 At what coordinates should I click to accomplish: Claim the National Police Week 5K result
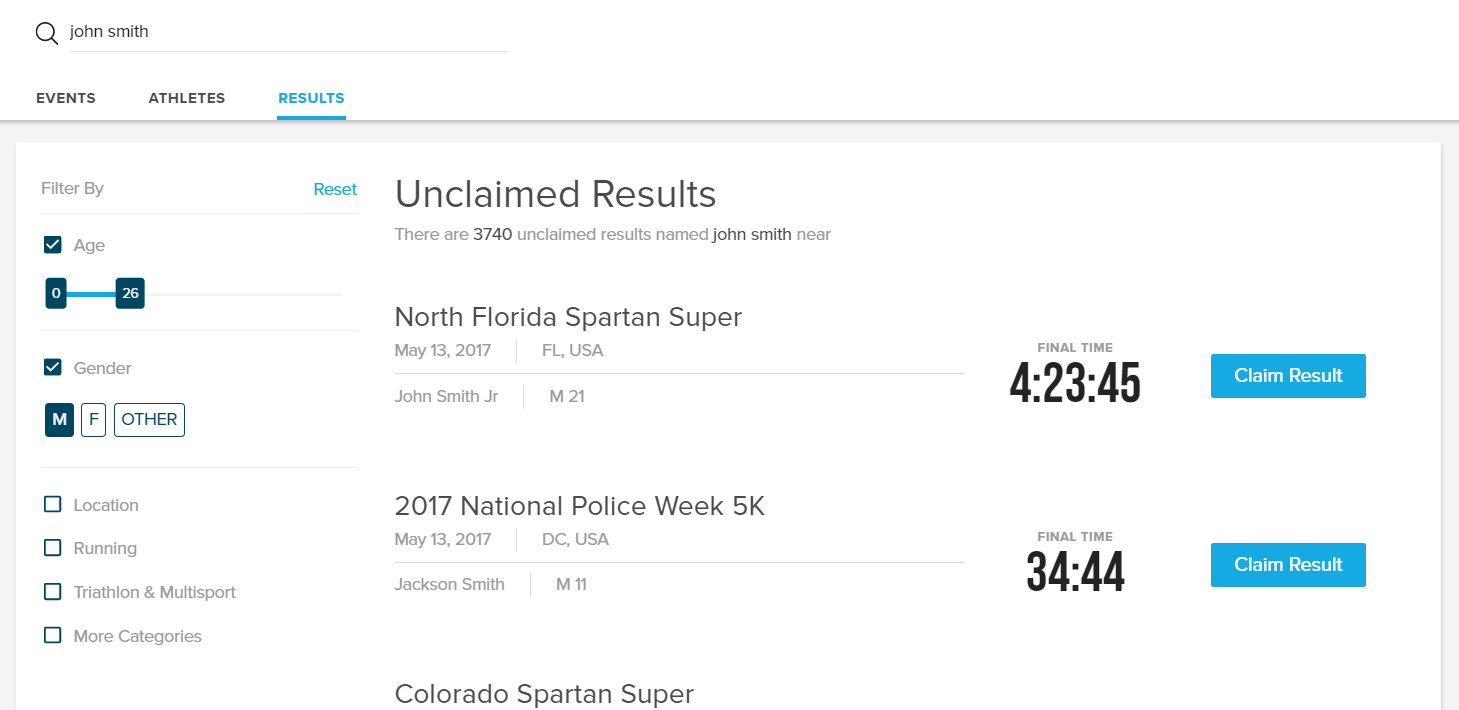tap(1288, 565)
